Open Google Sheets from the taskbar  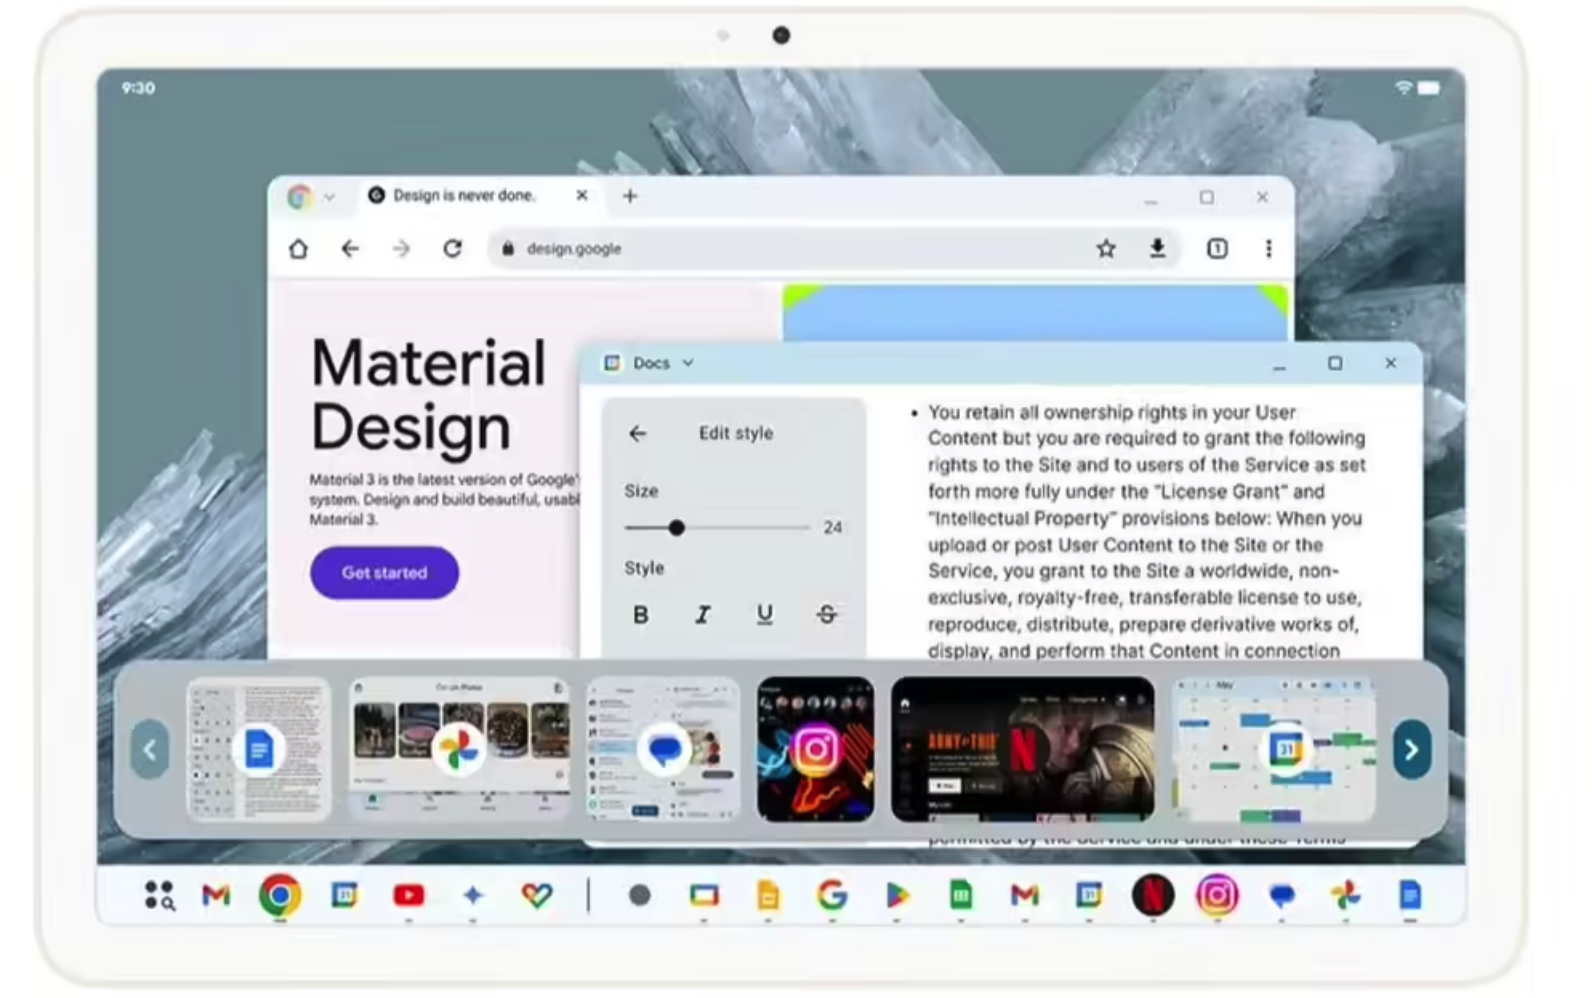click(x=961, y=895)
